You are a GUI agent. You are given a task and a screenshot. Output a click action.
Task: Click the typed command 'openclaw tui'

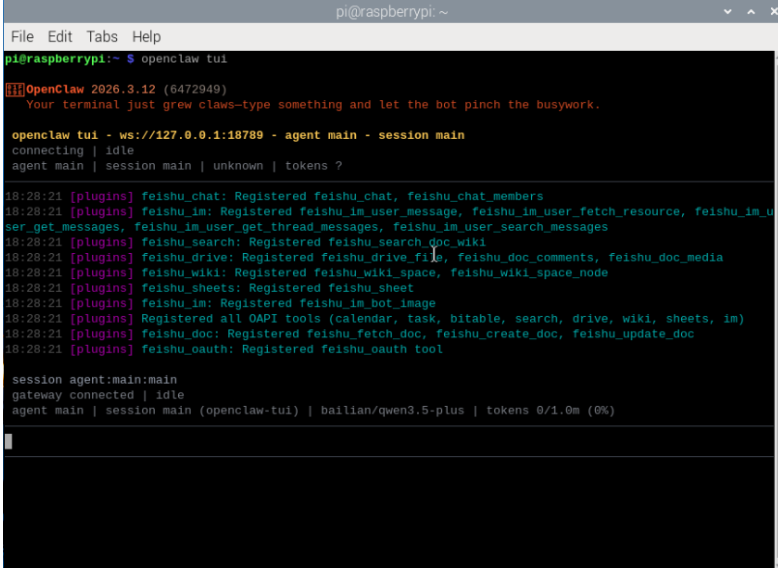[184, 59]
